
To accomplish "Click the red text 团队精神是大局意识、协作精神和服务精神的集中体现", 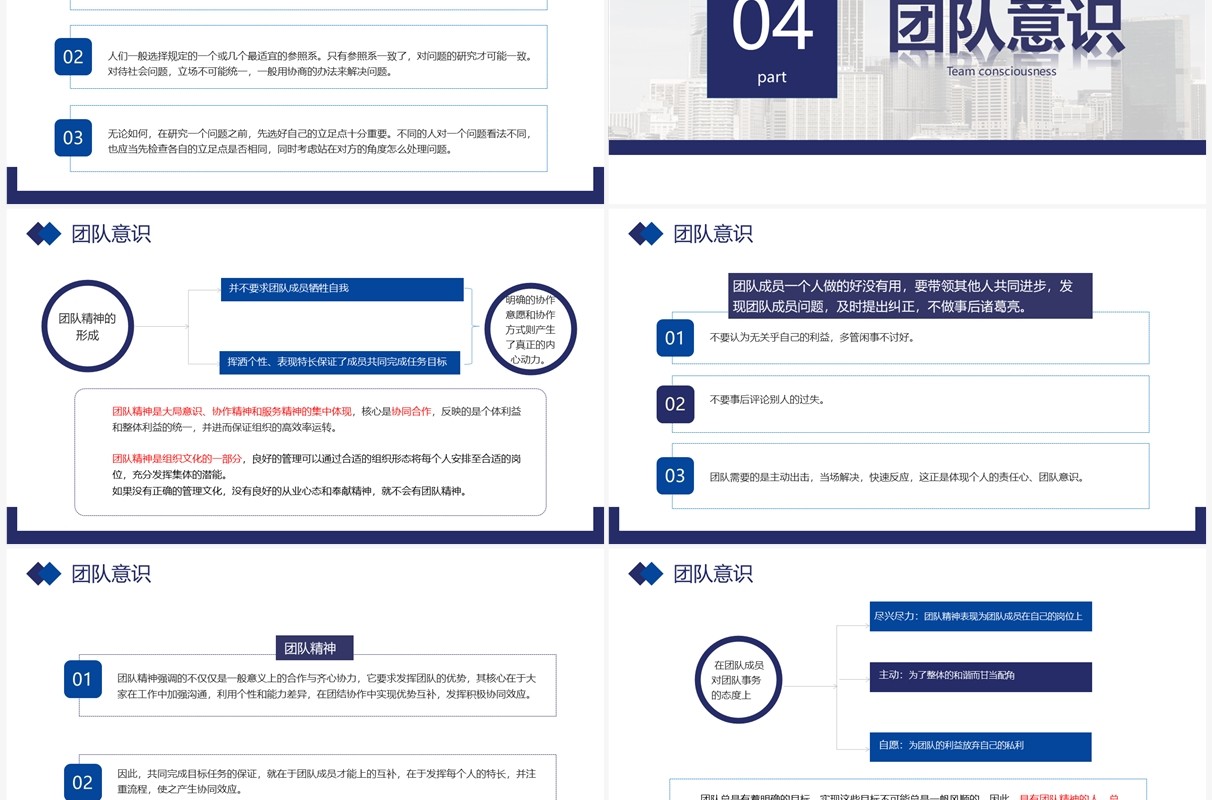I will click(x=232, y=411).
